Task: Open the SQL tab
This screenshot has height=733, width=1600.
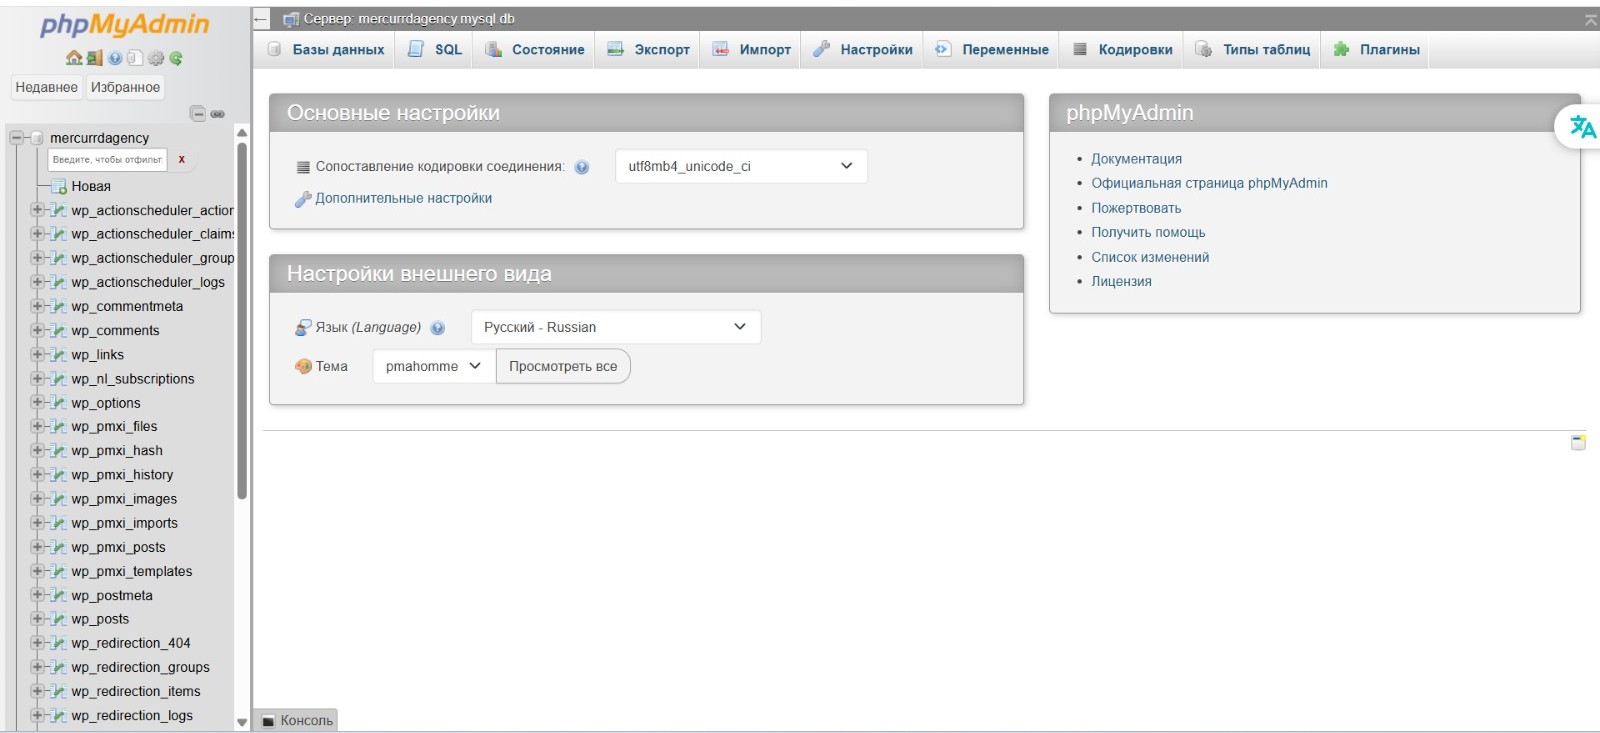Action: coord(435,49)
